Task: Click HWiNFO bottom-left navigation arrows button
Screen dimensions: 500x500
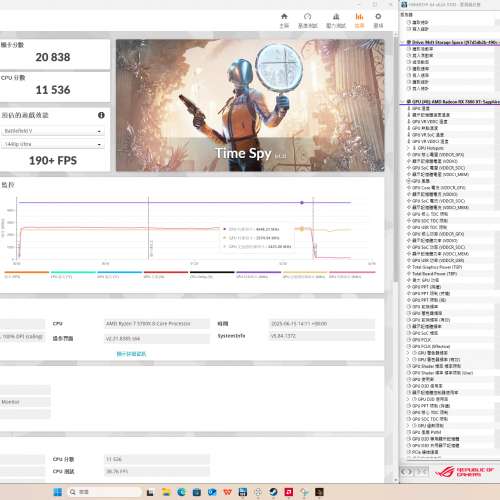Action: [406, 472]
